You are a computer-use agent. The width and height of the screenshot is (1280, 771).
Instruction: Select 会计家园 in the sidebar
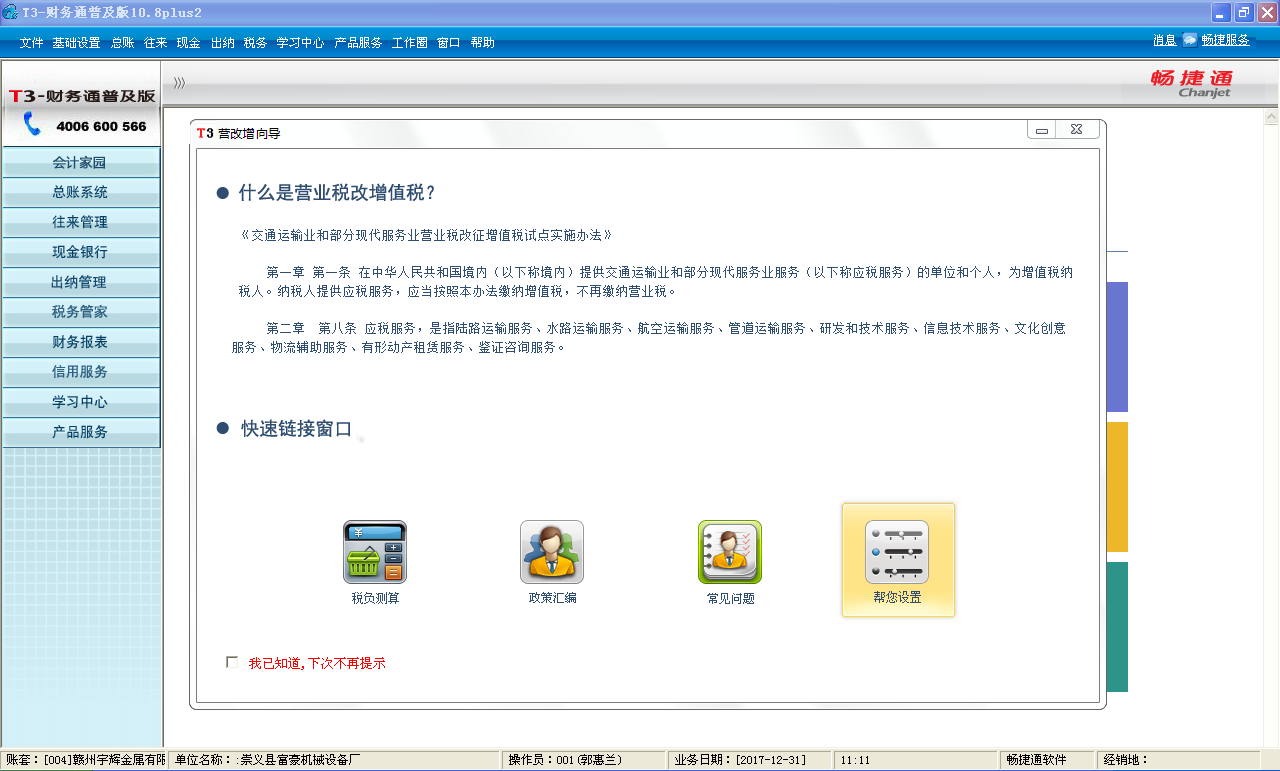(80, 163)
